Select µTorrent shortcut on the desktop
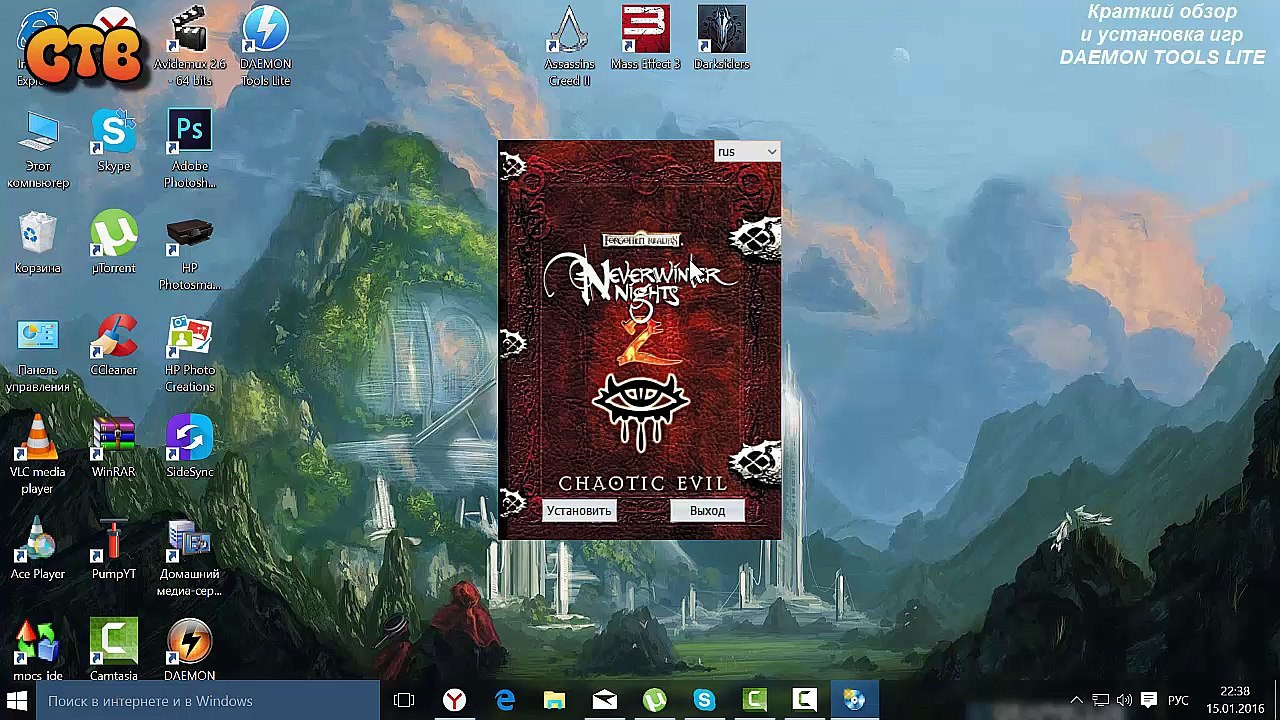 click(x=114, y=243)
